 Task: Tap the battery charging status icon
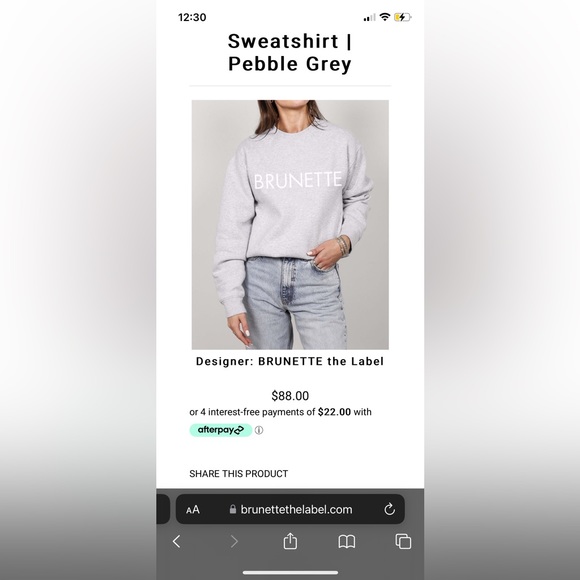403,17
